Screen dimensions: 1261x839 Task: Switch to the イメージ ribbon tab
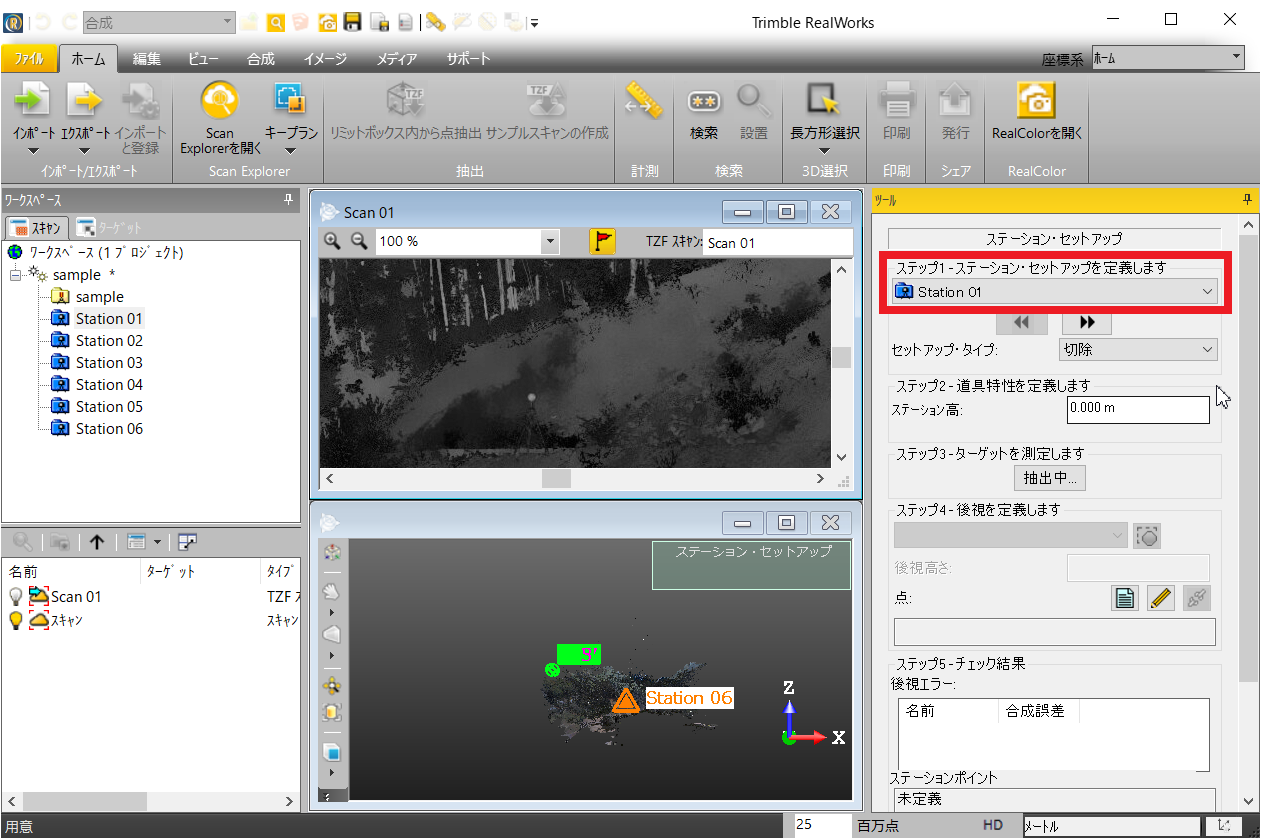[325, 59]
